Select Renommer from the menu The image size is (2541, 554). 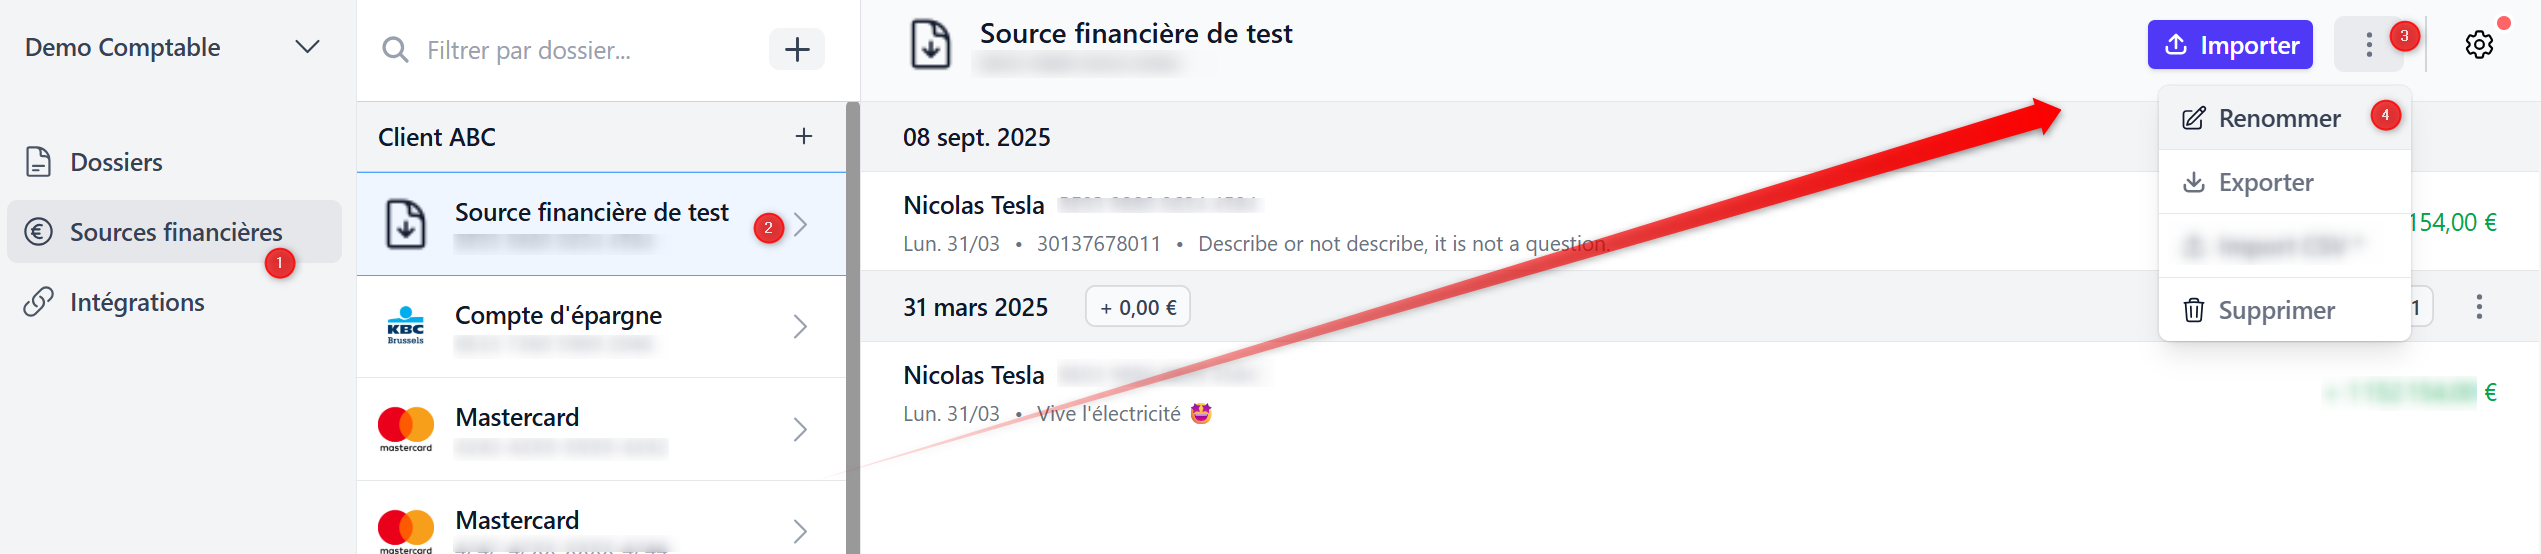click(2279, 119)
